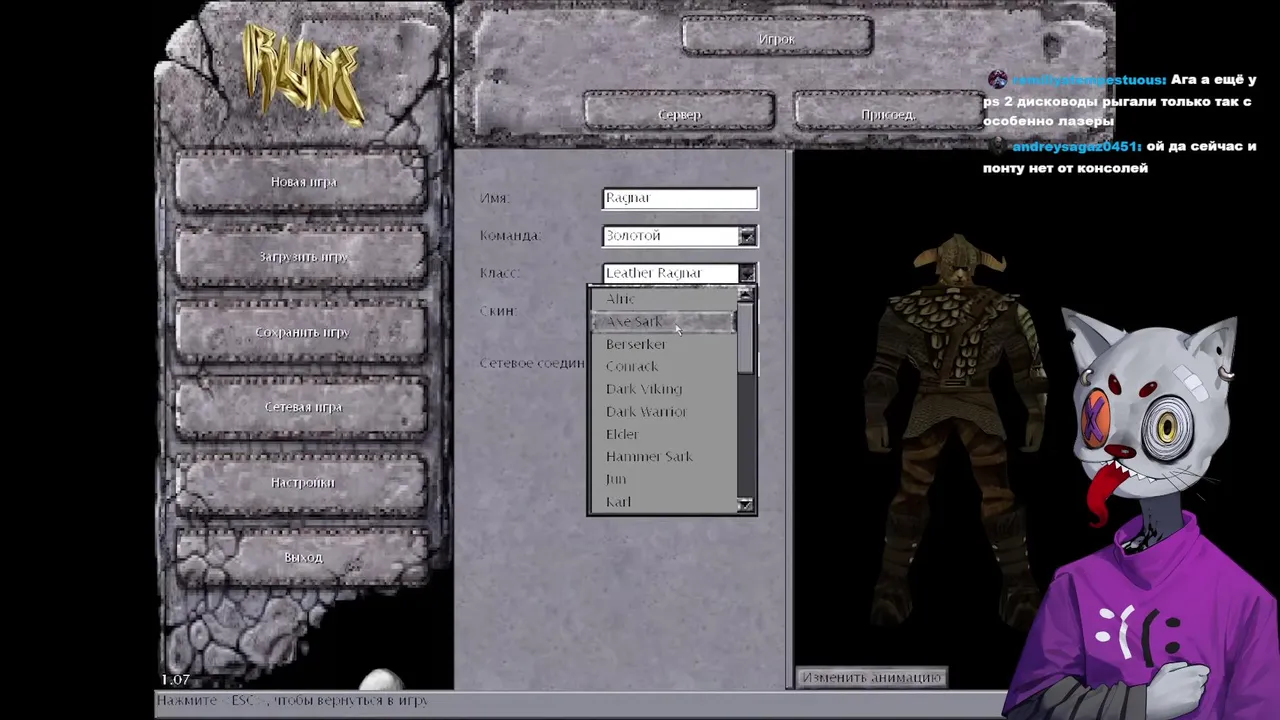Screen dimensions: 1280x720
Task: Open the Команда dropdown showing Золотой
Action: click(680, 236)
